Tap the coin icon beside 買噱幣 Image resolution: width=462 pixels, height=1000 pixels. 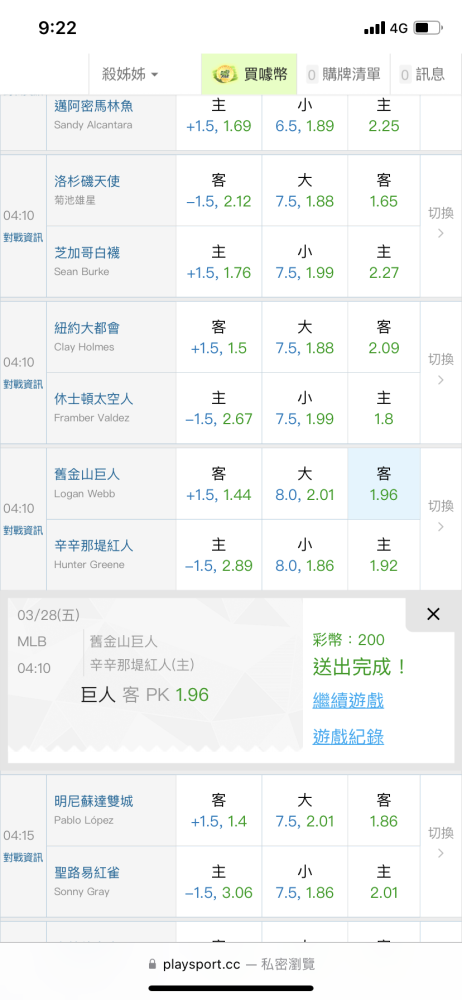225,75
